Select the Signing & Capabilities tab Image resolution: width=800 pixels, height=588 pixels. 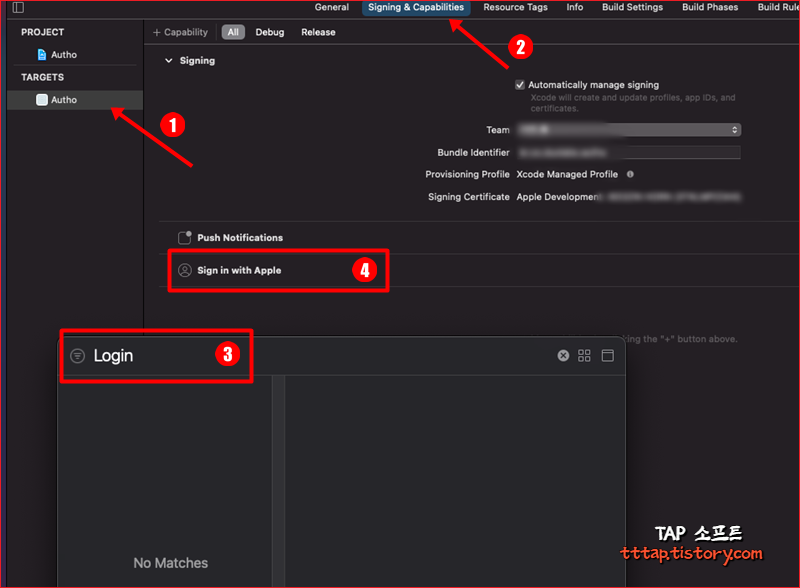pyautogui.click(x=416, y=7)
